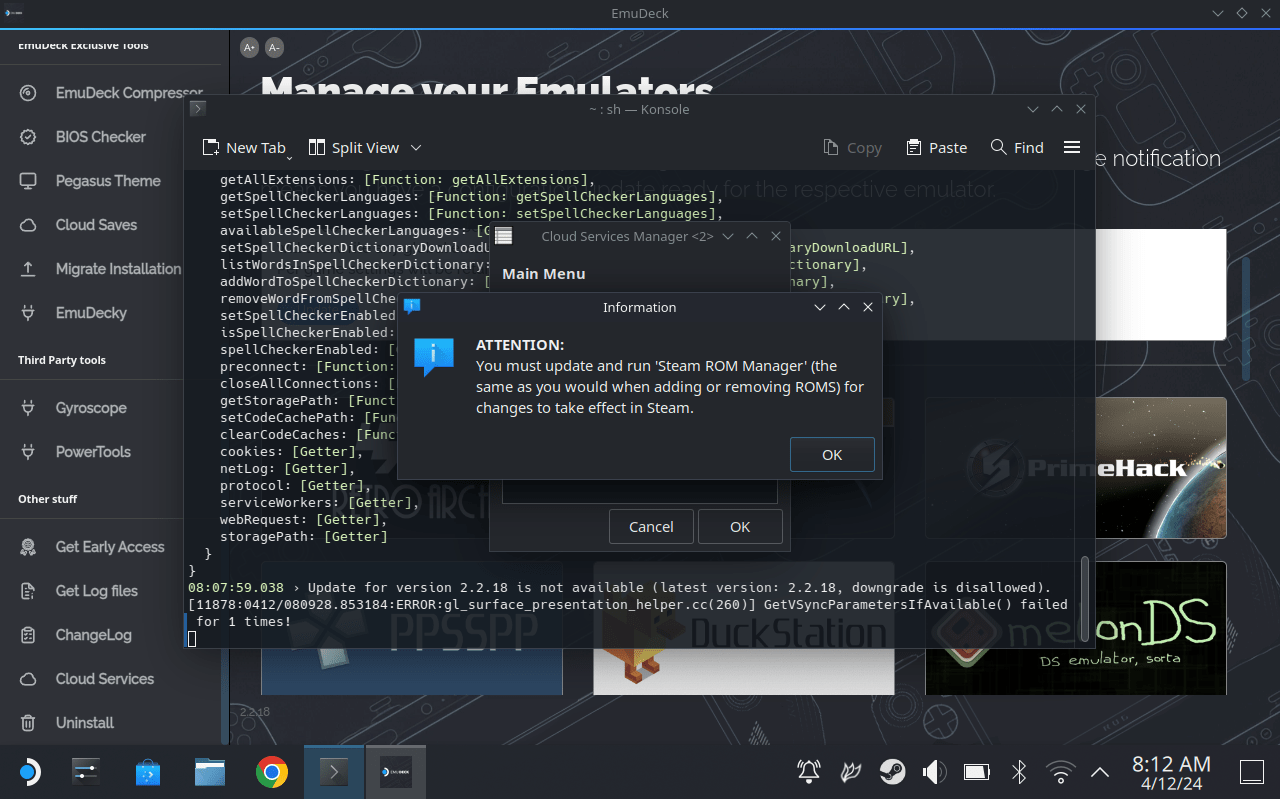Click OK in Information dialog
The width and height of the screenshot is (1280, 799).
pos(832,454)
